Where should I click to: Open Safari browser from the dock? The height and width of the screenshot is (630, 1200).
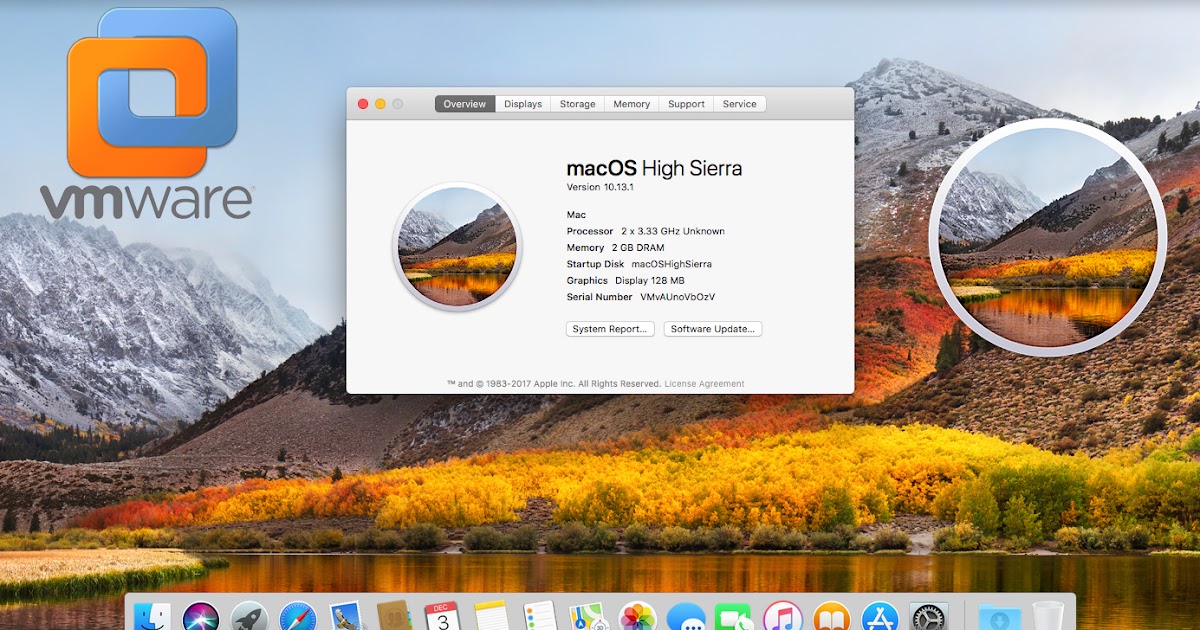pos(298,617)
